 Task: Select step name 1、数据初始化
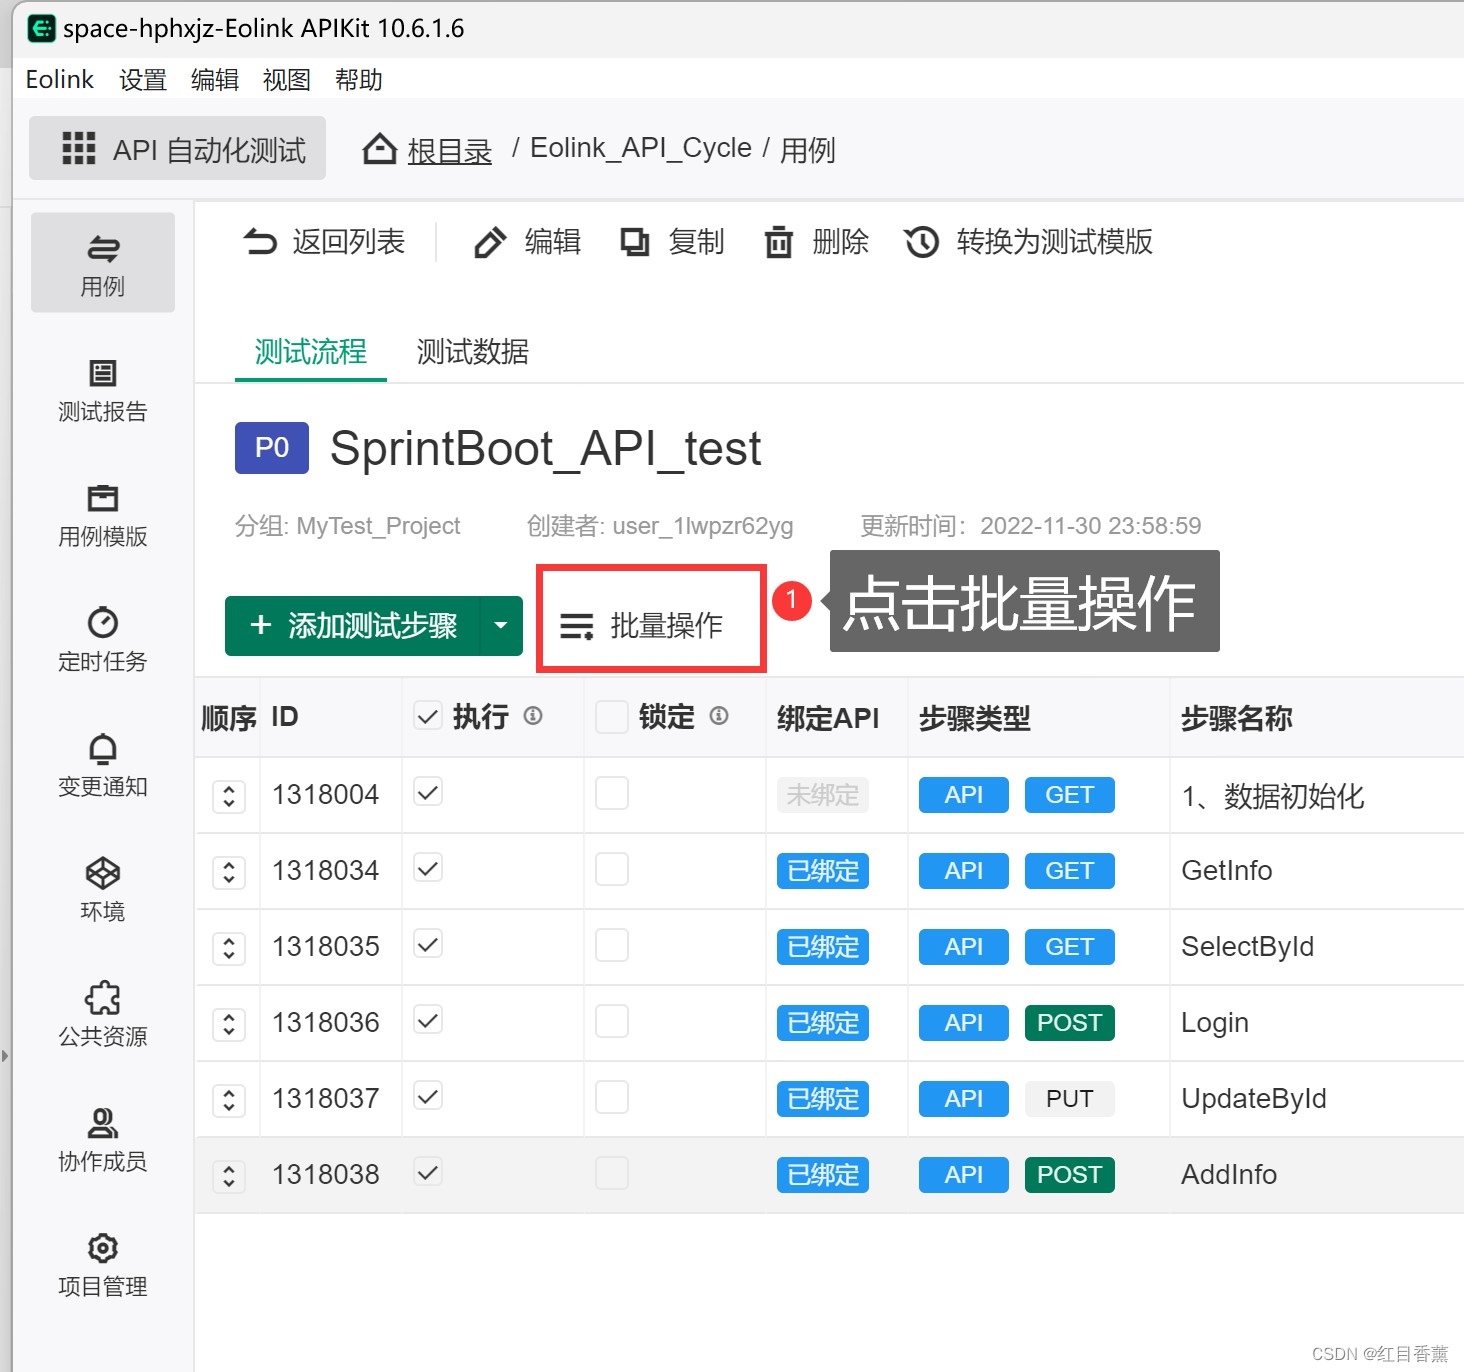point(1273,796)
